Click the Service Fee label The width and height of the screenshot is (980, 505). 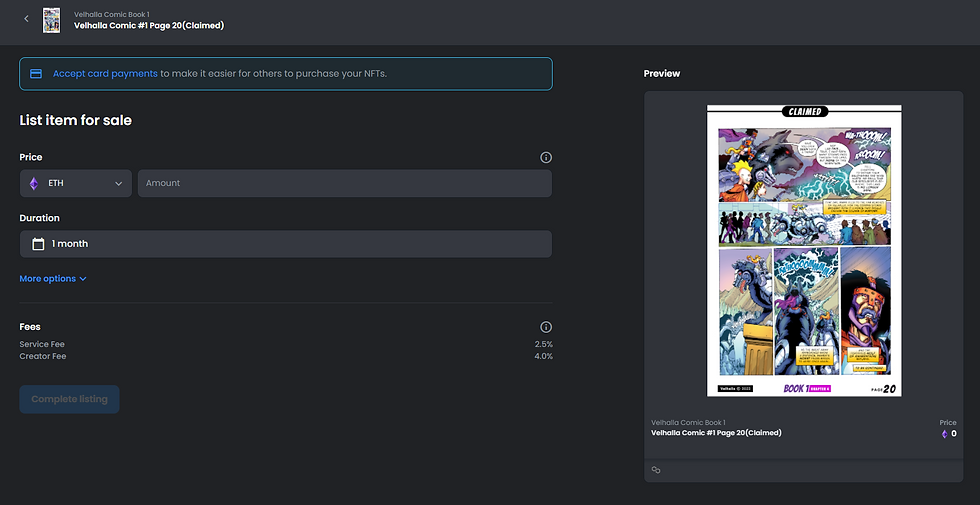pyautogui.click(x=42, y=344)
